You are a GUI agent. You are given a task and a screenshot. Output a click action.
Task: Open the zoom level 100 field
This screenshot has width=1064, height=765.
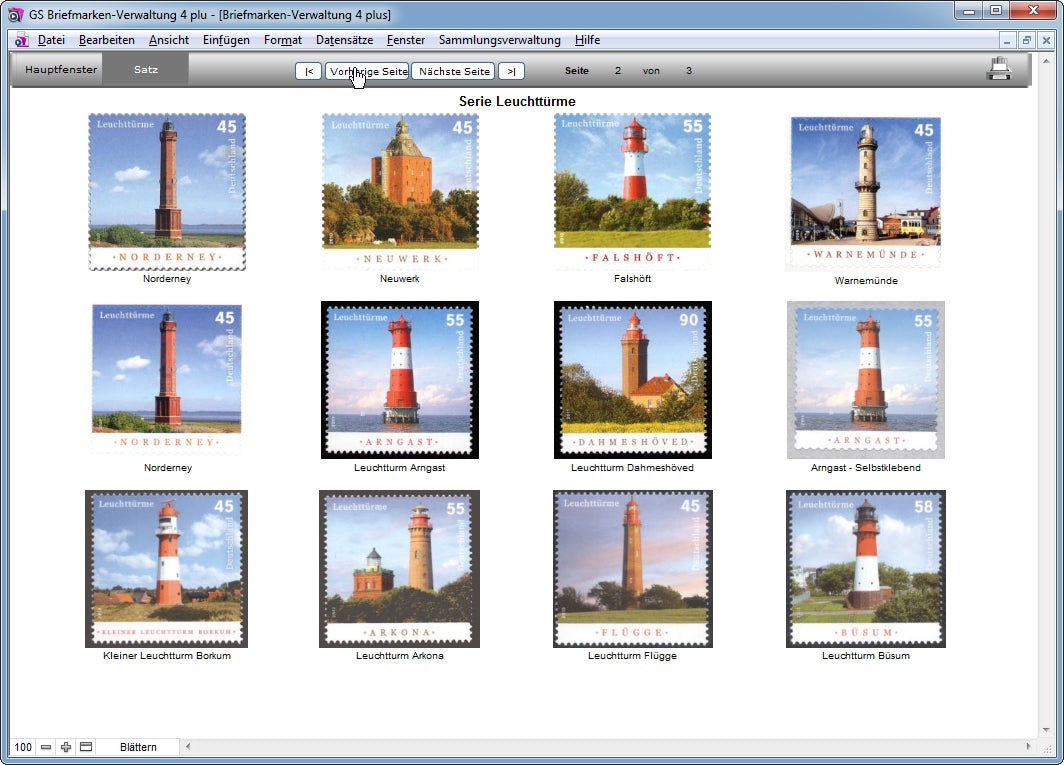pos(22,747)
